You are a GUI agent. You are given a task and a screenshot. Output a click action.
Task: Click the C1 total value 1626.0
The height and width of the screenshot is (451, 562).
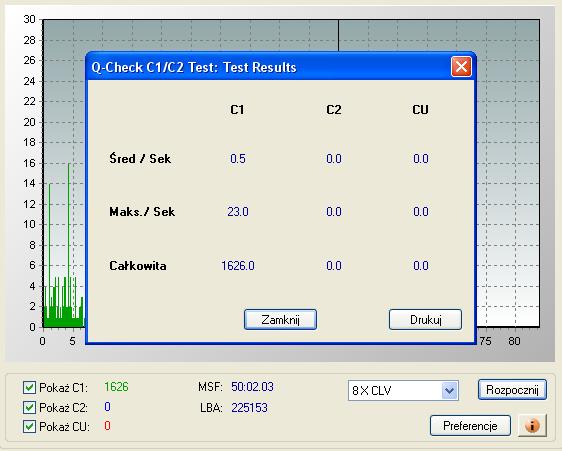(x=238, y=266)
